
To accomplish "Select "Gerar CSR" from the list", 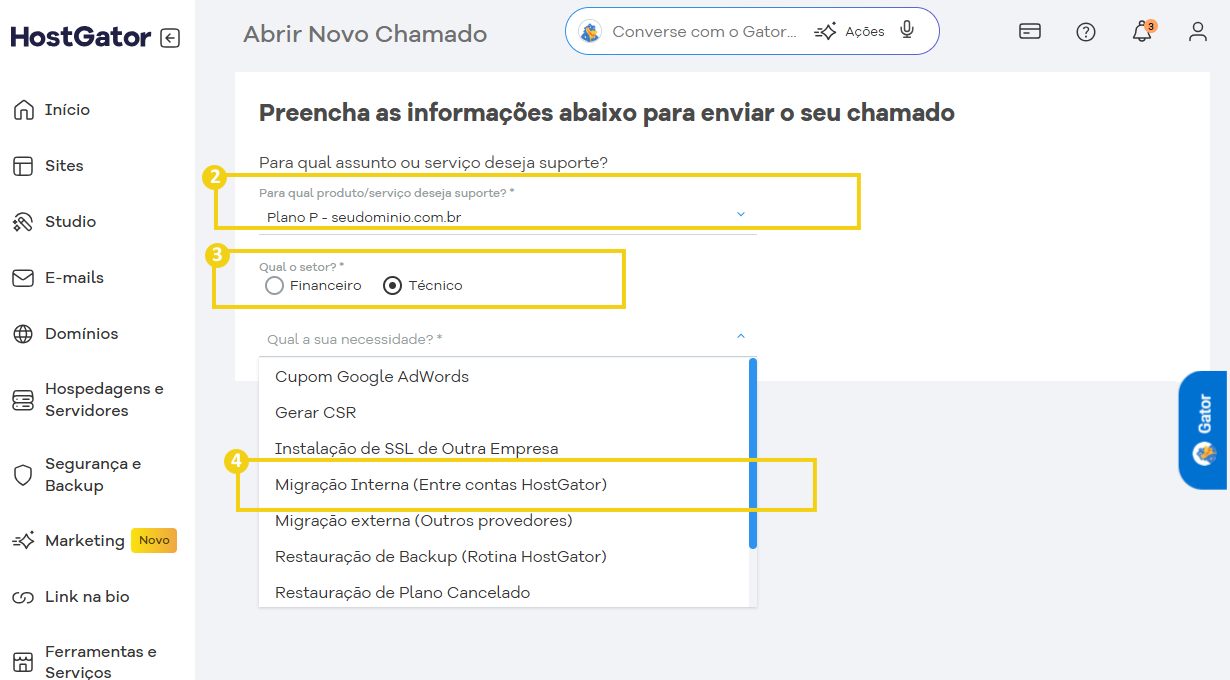I will coord(316,413).
